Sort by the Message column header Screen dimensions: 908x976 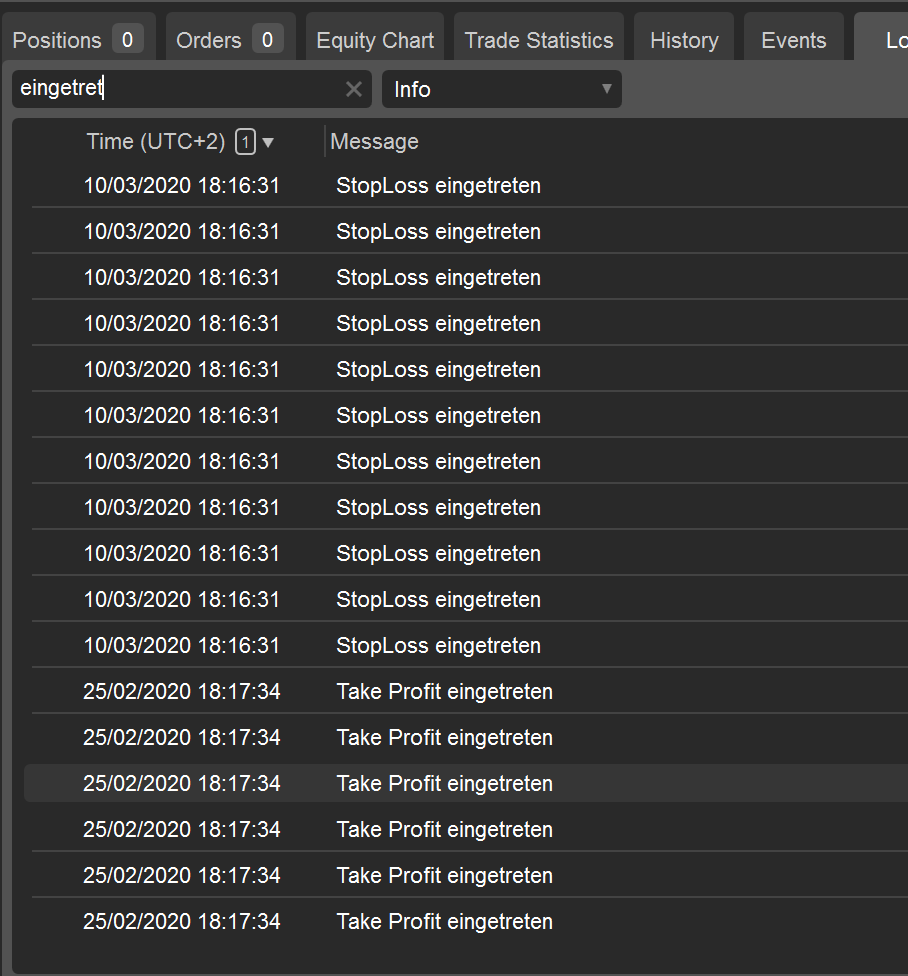point(374,142)
